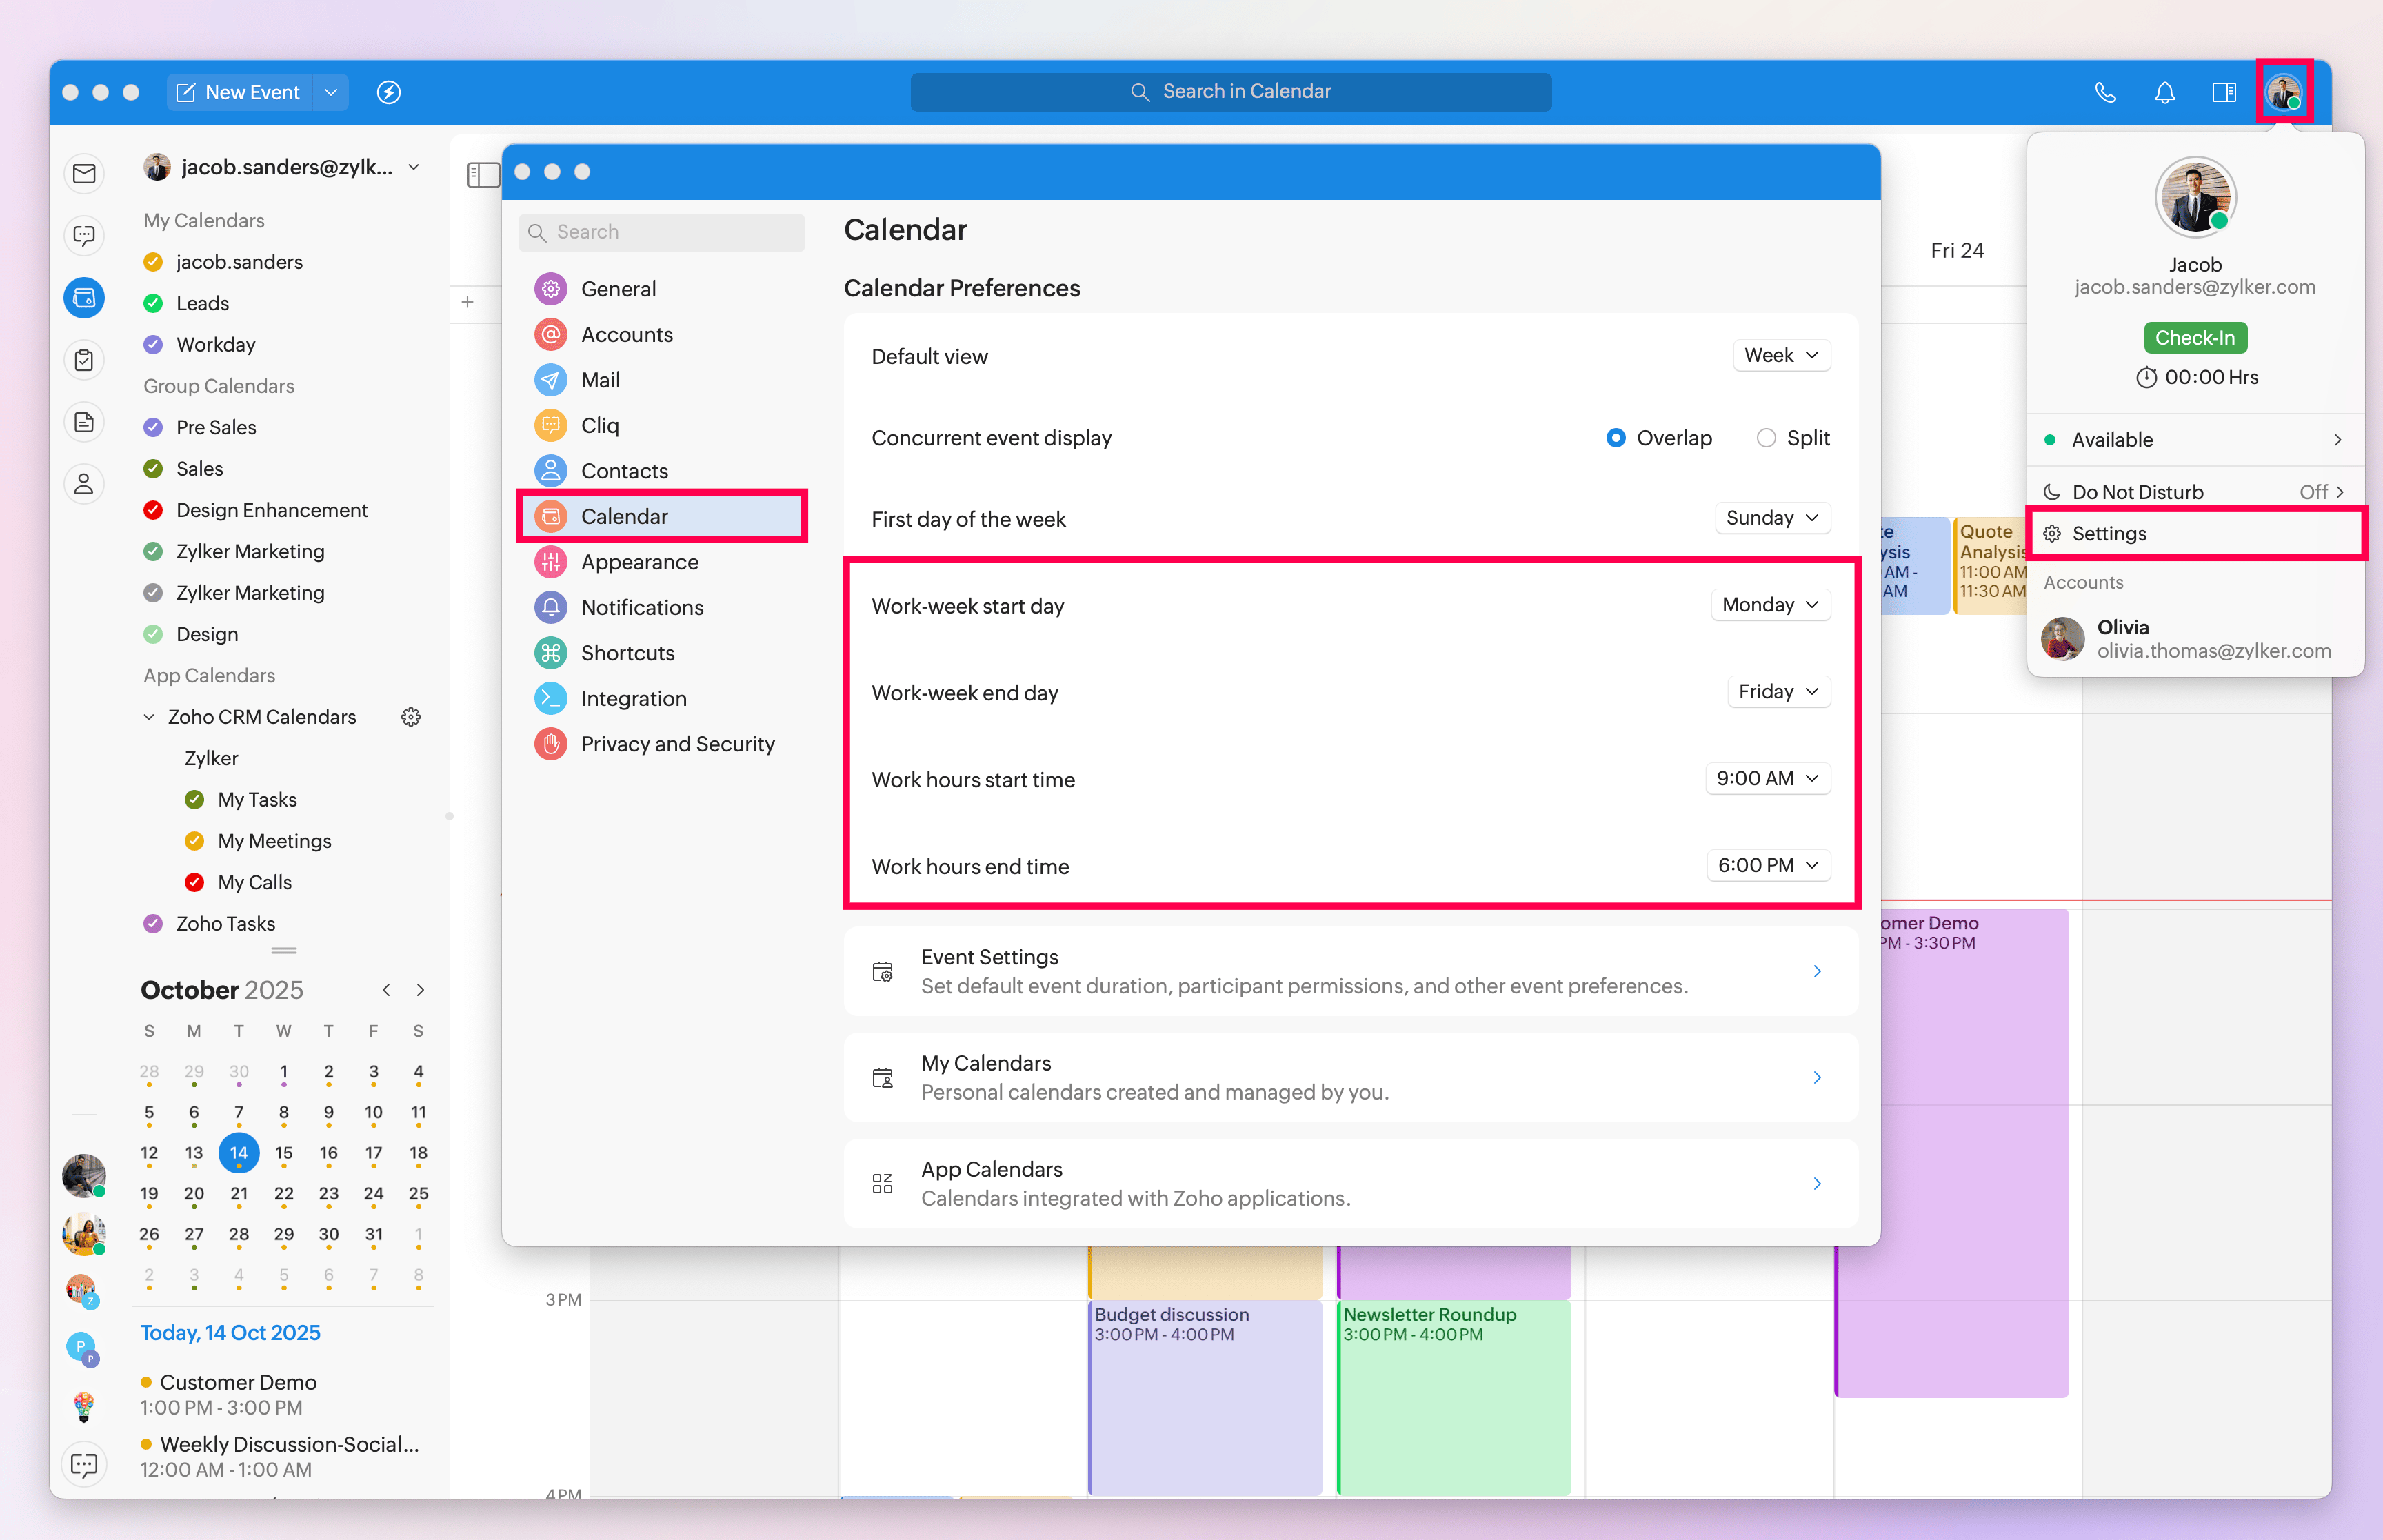The image size is (2383, 1540).
Task: Open the Default view Week dropdown
Action: [x=1781, y=356]
